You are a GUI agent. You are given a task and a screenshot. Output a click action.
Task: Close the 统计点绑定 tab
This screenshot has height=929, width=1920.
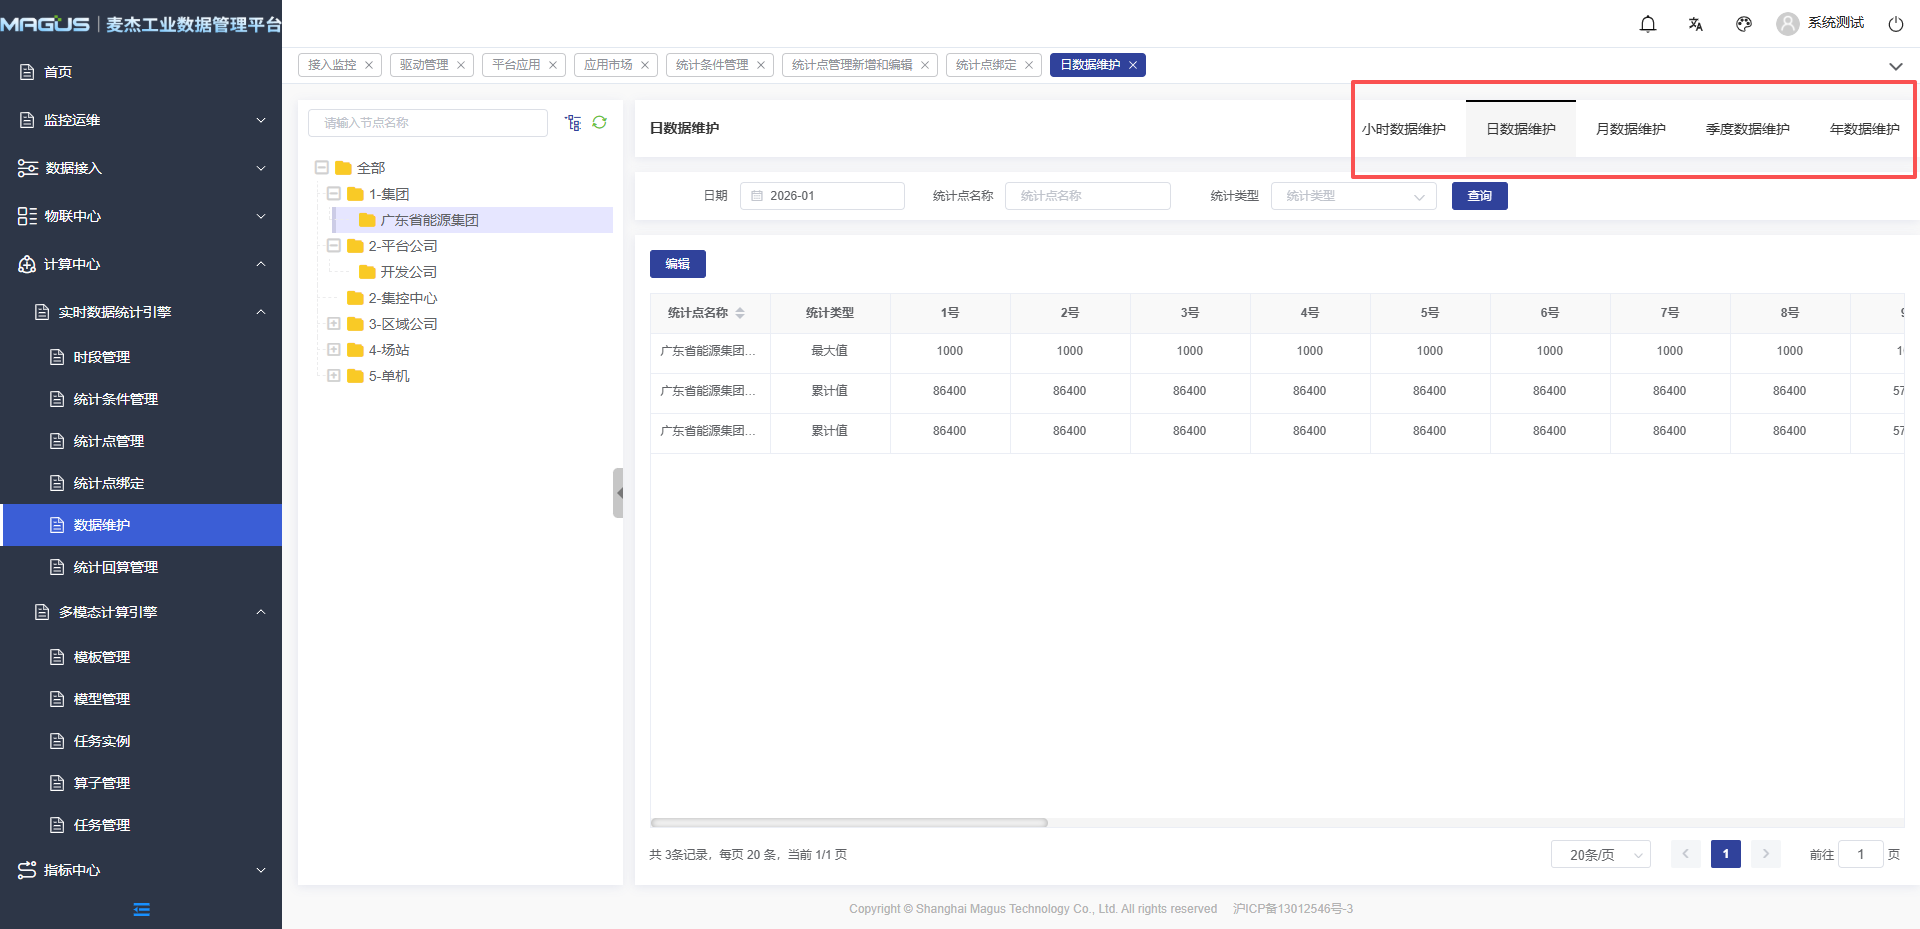coord(1029,65)
